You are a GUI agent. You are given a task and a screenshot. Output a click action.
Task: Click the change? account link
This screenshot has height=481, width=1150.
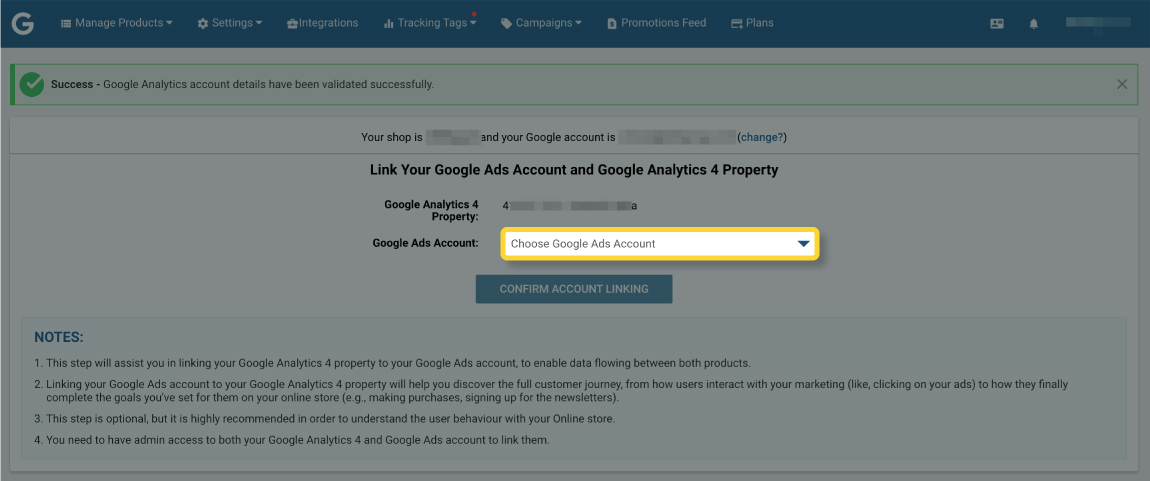(762, 137)
